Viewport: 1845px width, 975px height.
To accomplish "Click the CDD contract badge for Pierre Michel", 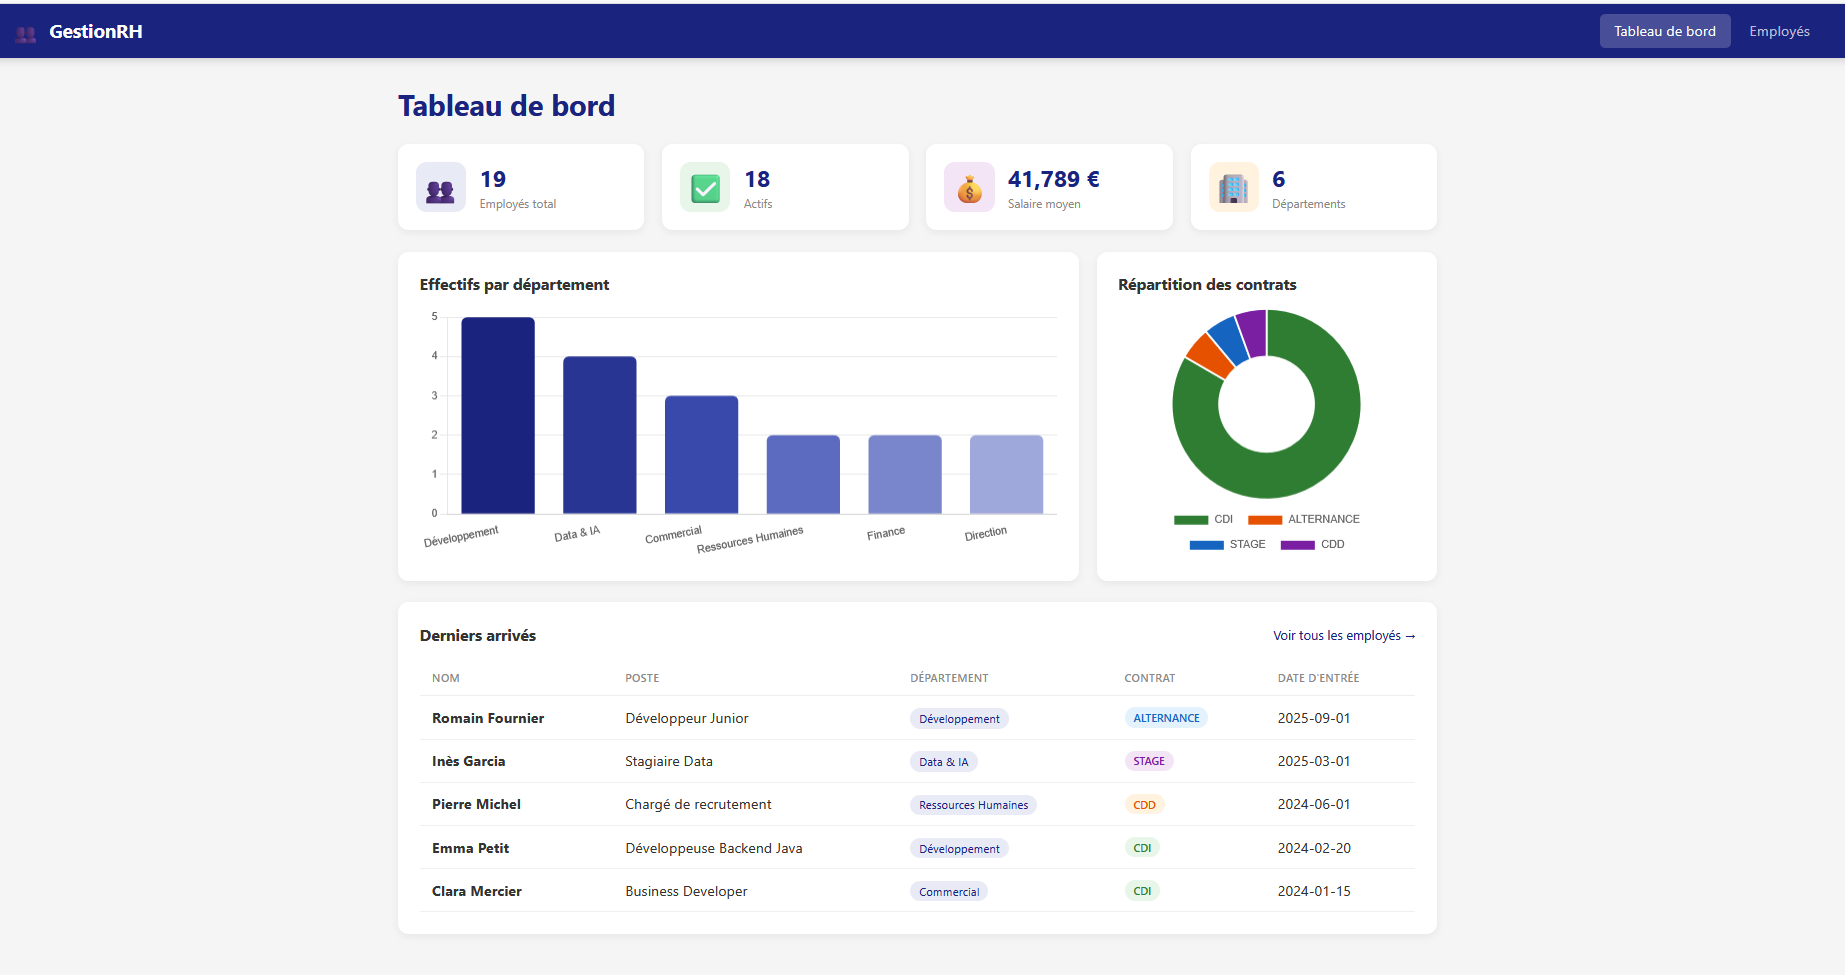I will [x=1143, y=804].
